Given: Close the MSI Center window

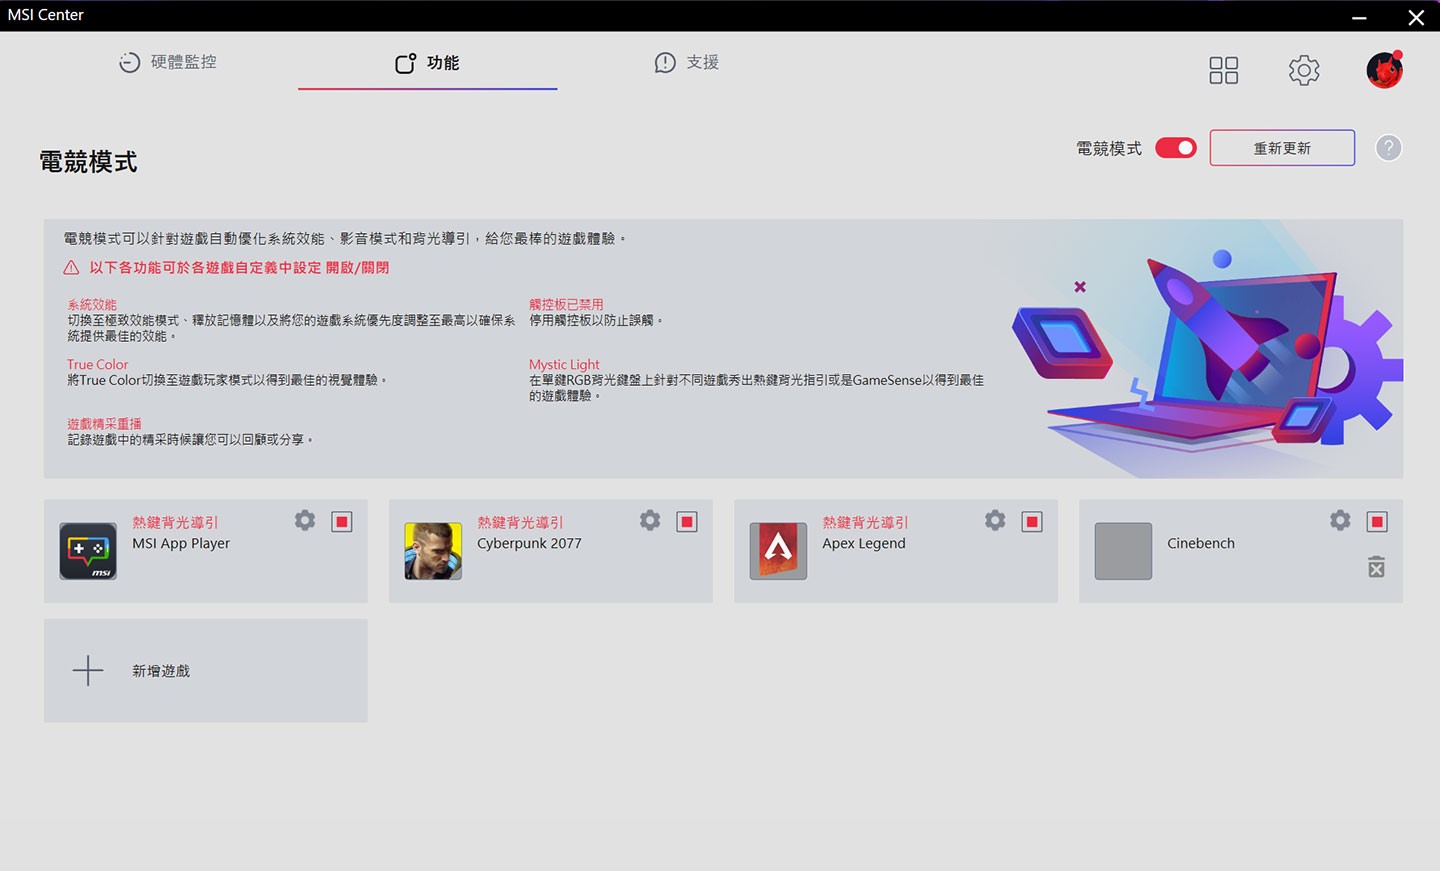Looking at the screenshot, I should pyautogui.click(x=1416, y=17).
